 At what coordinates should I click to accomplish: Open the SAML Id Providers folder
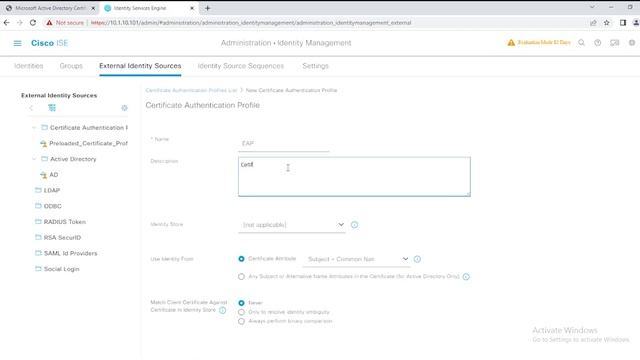[x=70, y=253]
